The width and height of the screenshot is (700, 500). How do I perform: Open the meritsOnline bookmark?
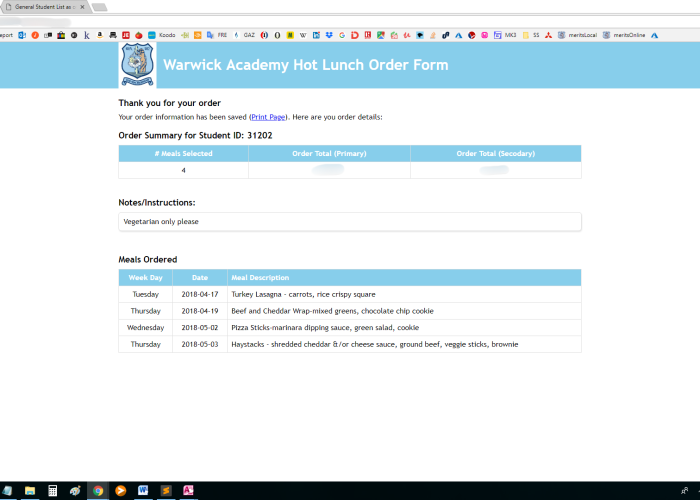(624, 35)
